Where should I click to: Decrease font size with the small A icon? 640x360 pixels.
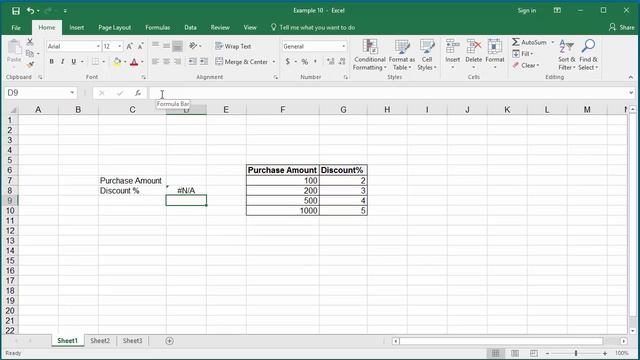click(x=140, y=47)
